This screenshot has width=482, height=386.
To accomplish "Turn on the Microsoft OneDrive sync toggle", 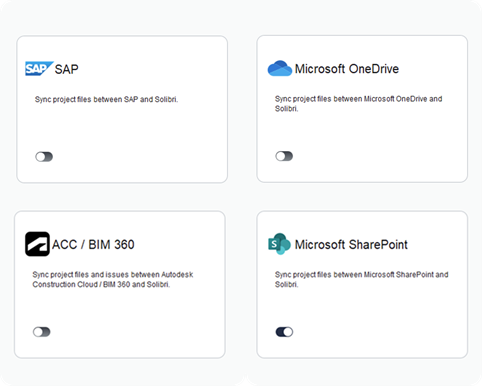I will click(x=284, y=156).
